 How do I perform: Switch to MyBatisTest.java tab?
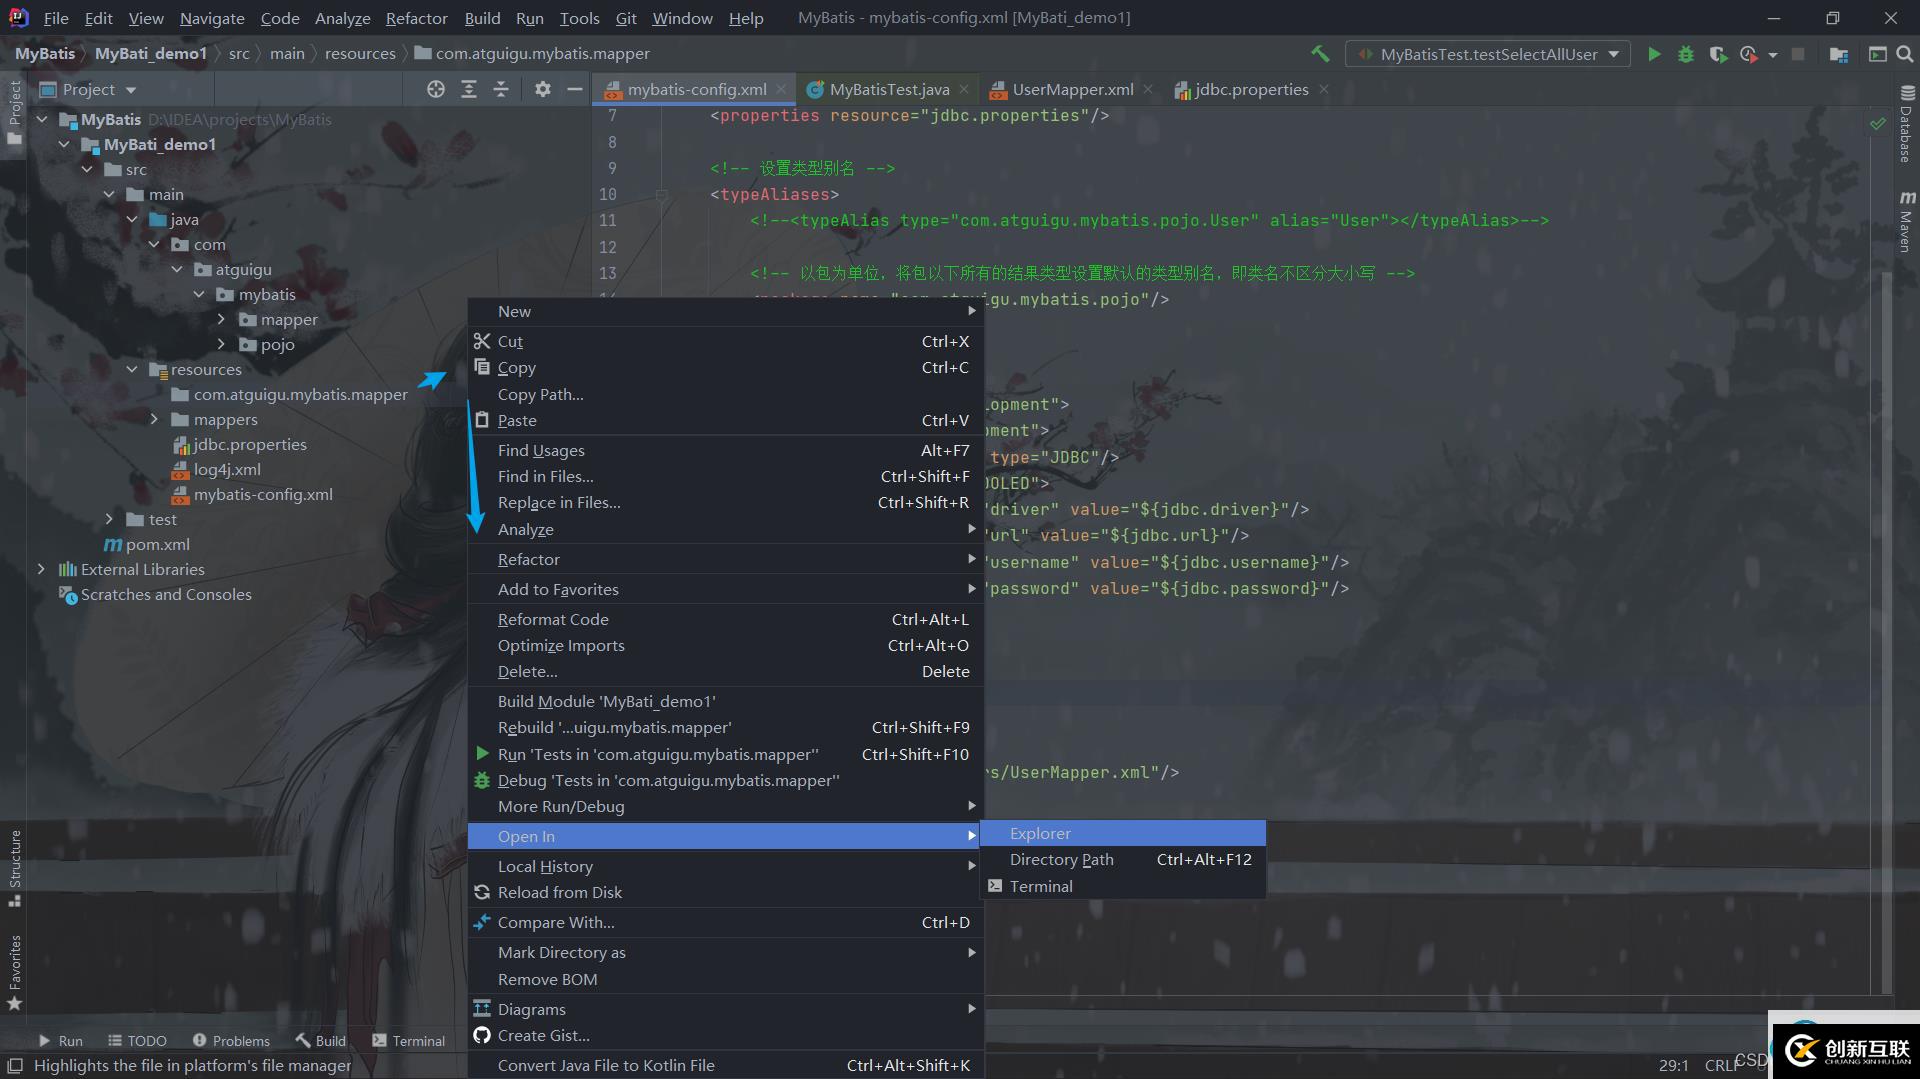coord(889,89)
